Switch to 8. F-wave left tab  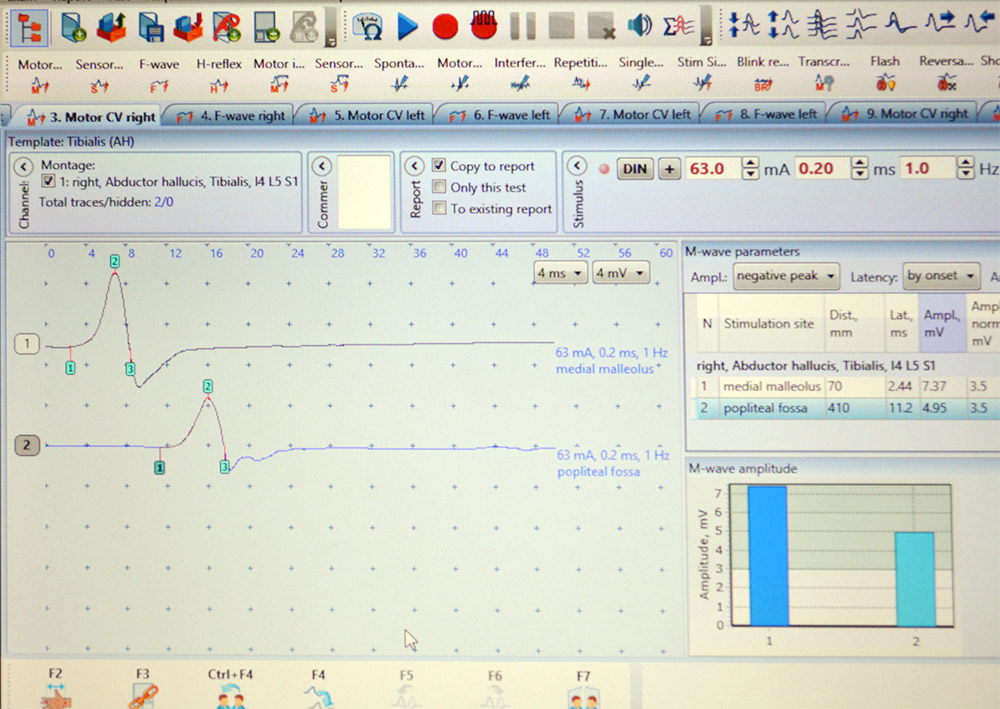click(x=769, y=114)
